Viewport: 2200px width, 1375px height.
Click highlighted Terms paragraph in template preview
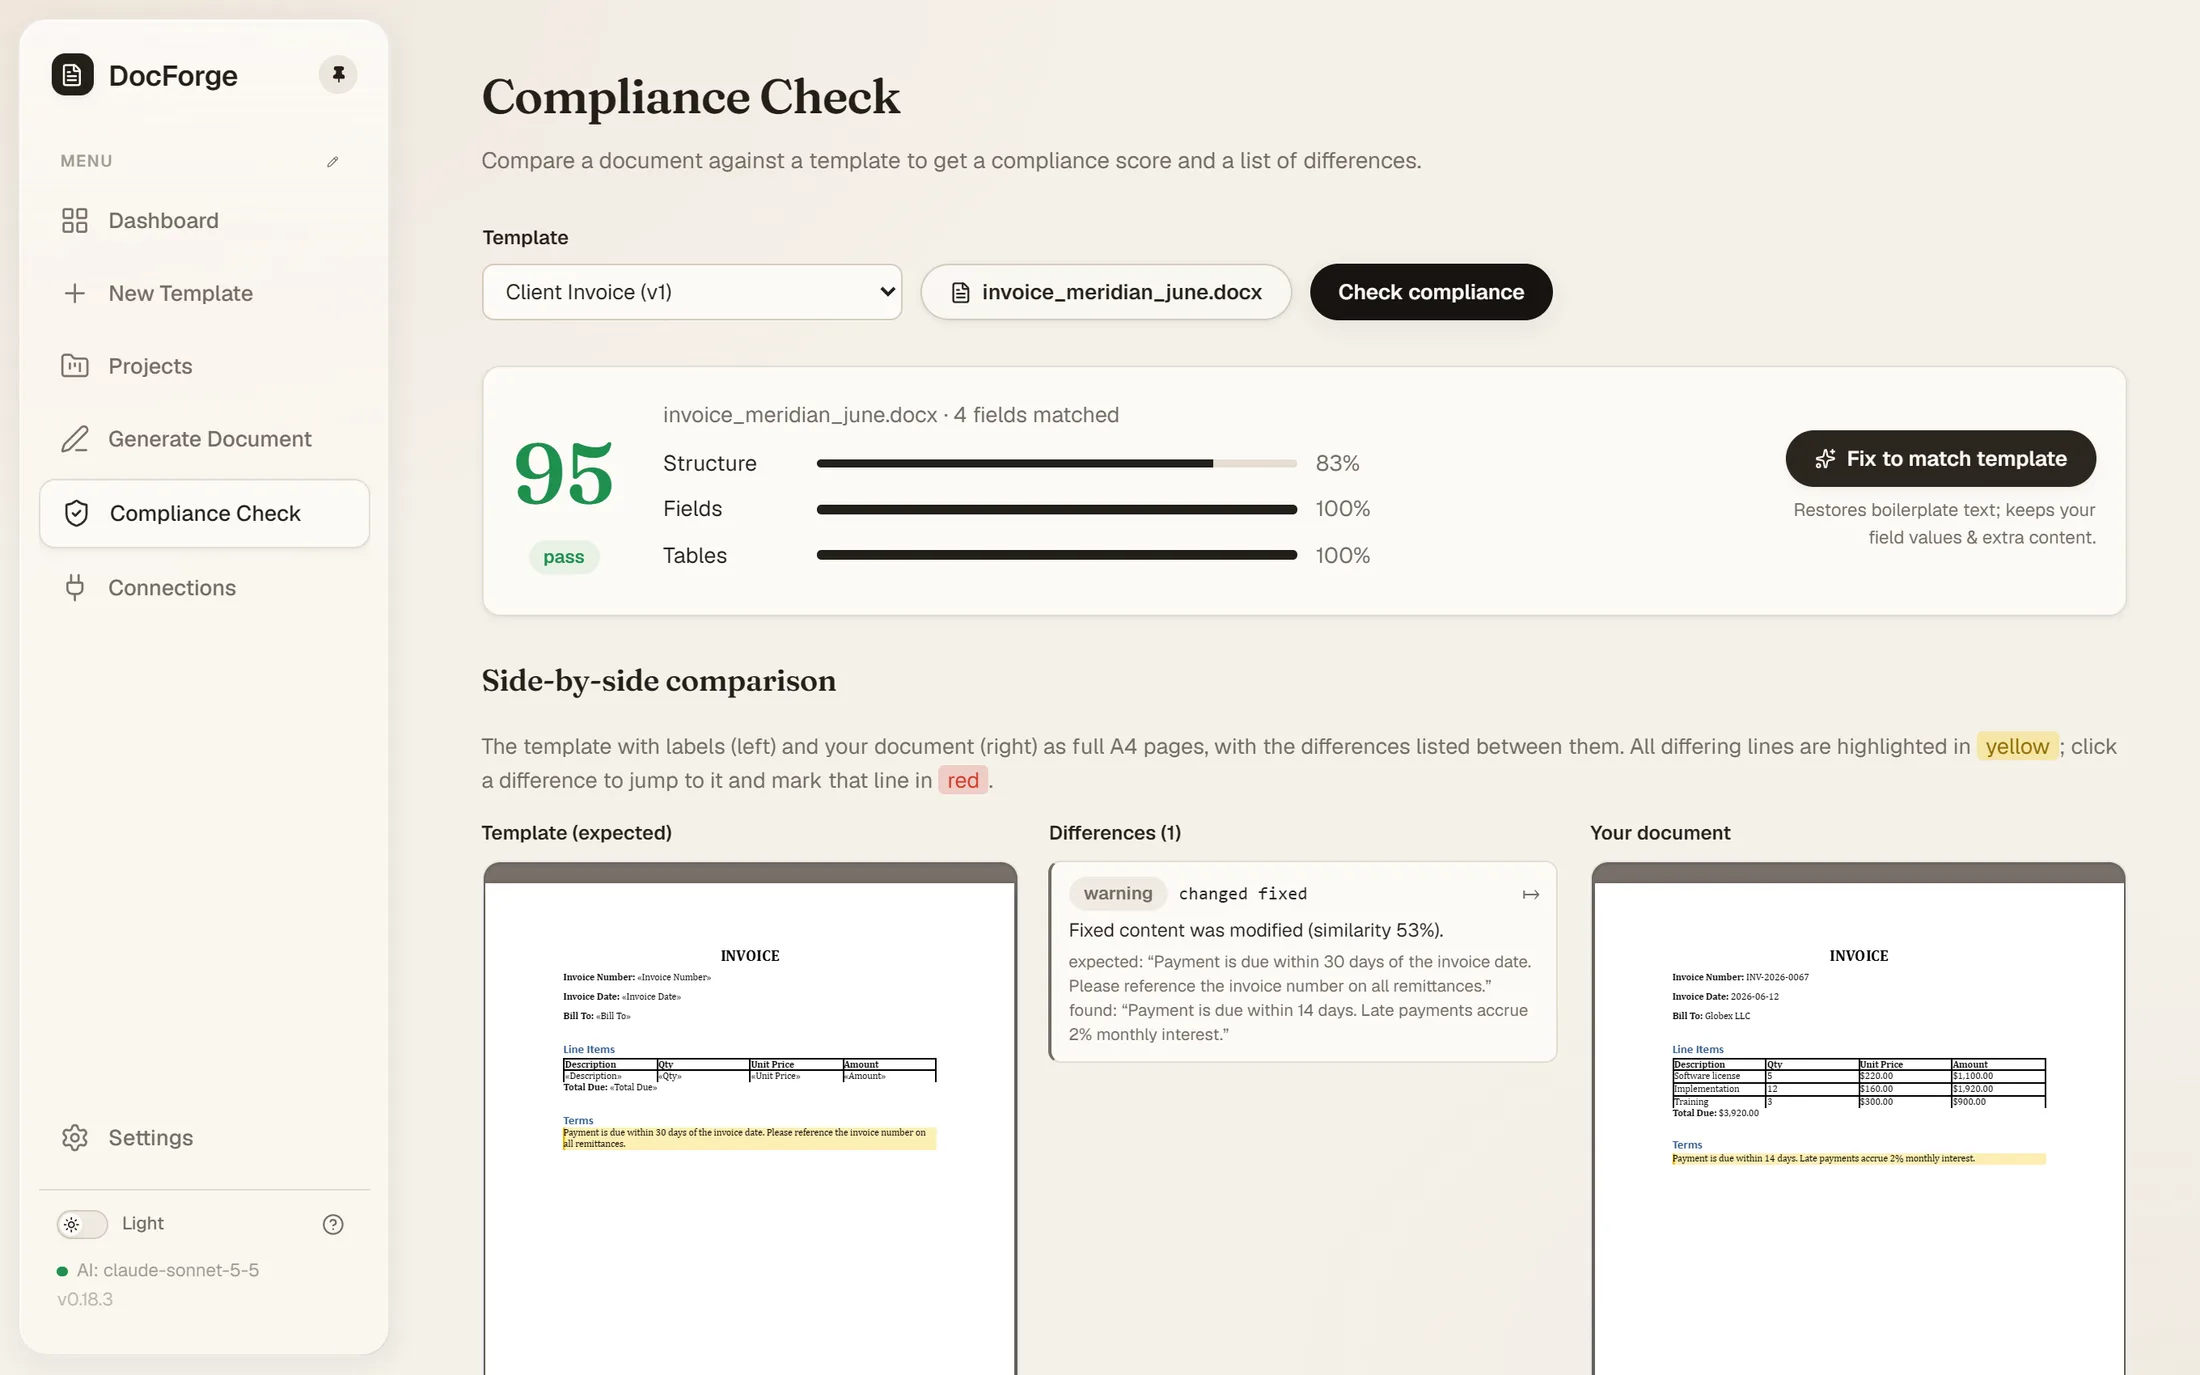click(x=749, y=1138)
